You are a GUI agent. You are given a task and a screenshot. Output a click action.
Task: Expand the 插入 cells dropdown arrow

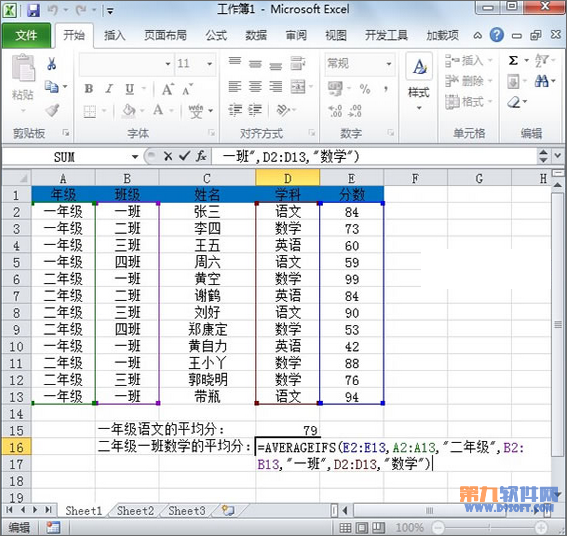(x=490, y=60)
